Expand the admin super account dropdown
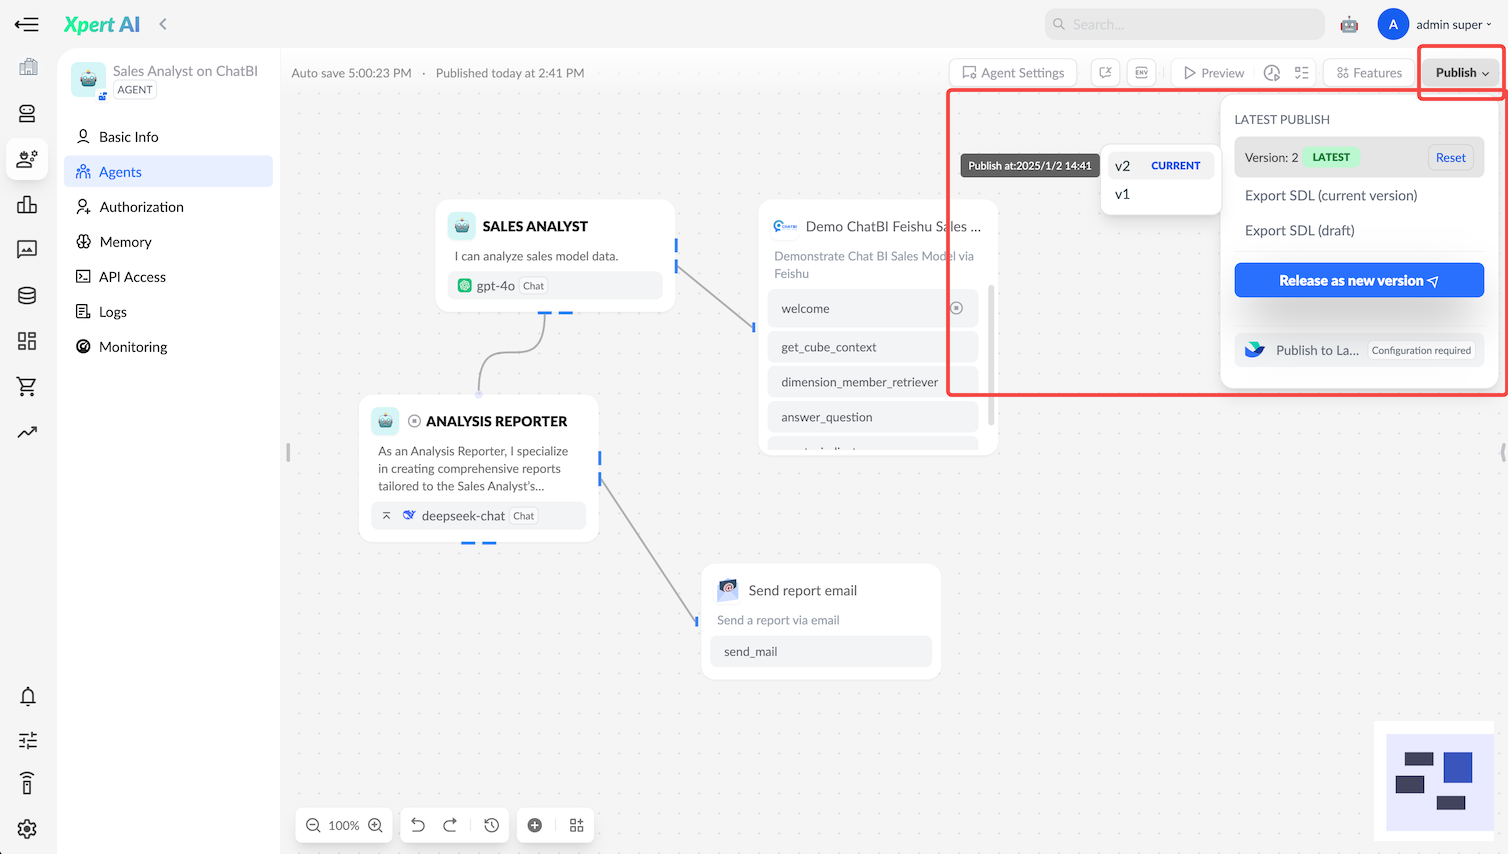1508x854 pixels. (x=1452, y=24)
